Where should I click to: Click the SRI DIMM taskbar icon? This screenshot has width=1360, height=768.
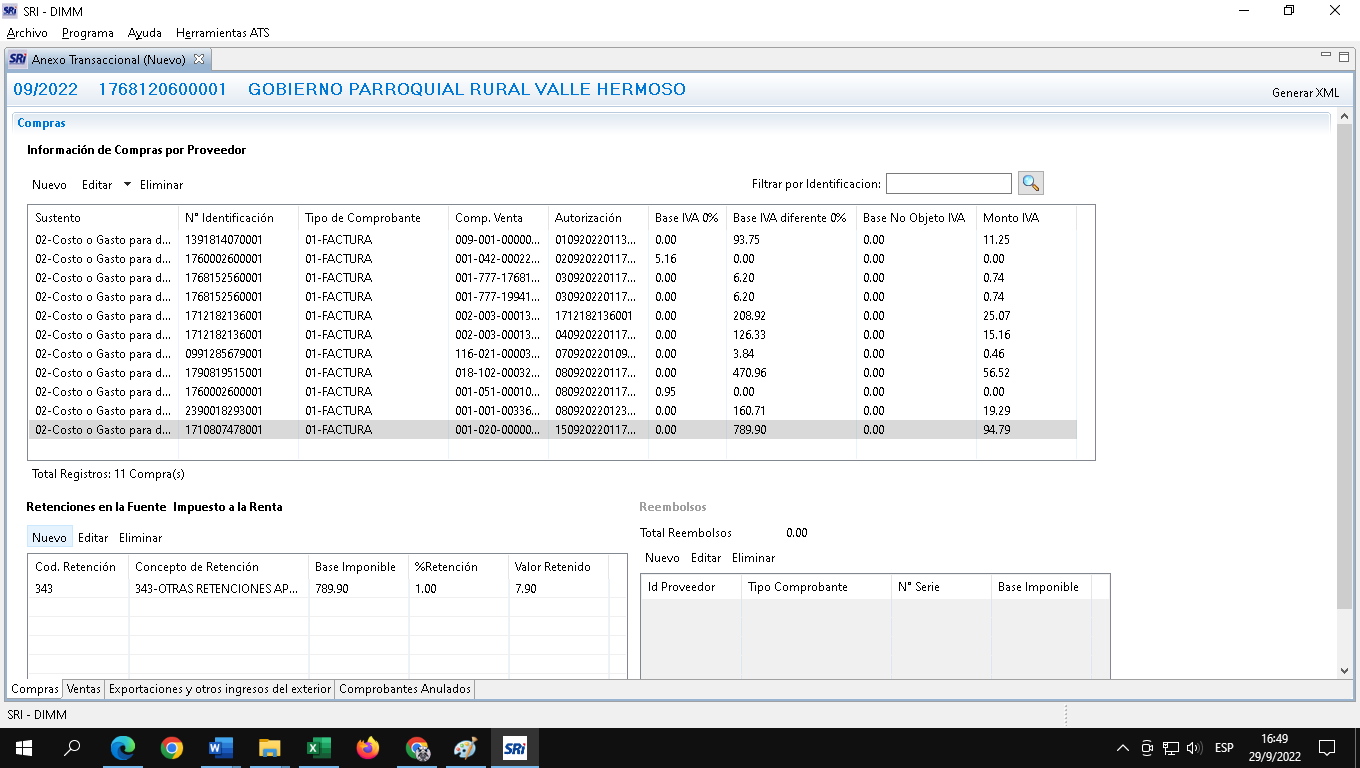515,748
